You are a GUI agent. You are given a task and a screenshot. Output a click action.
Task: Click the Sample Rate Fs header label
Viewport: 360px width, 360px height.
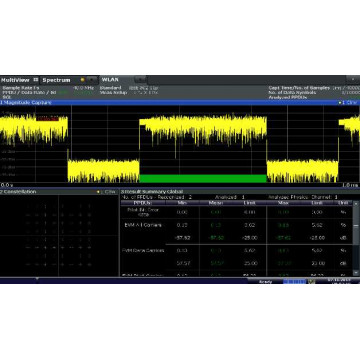coord(21,88)
